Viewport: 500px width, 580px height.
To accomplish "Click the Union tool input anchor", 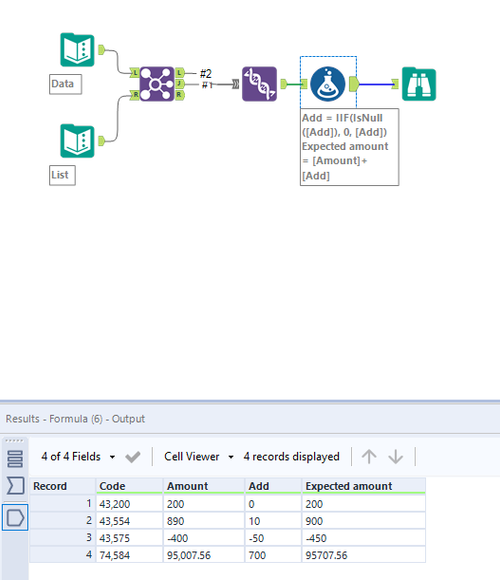I will point(236,84).
